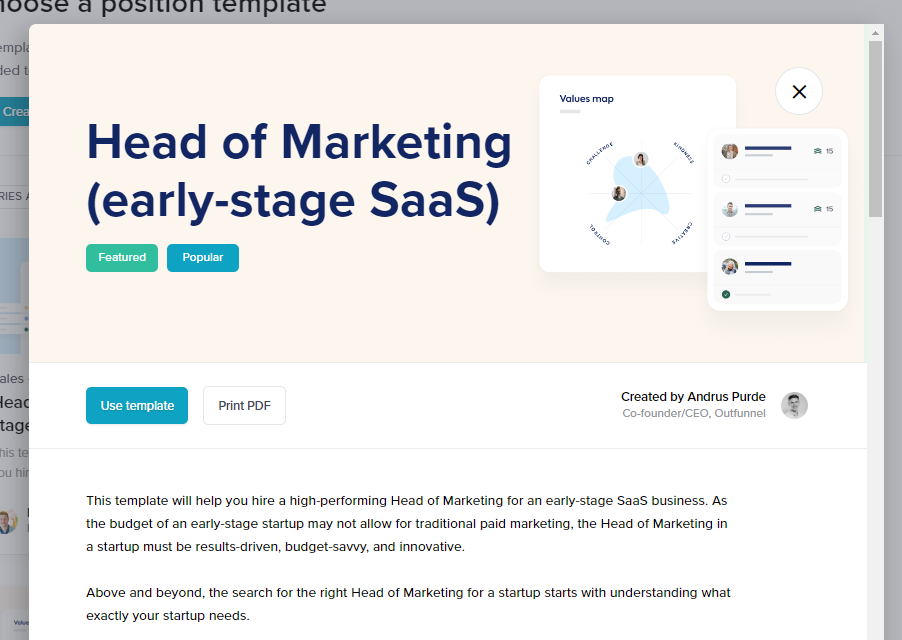Click the Popular badge
This screenshot has width=902, height=640.
point(203,257)
